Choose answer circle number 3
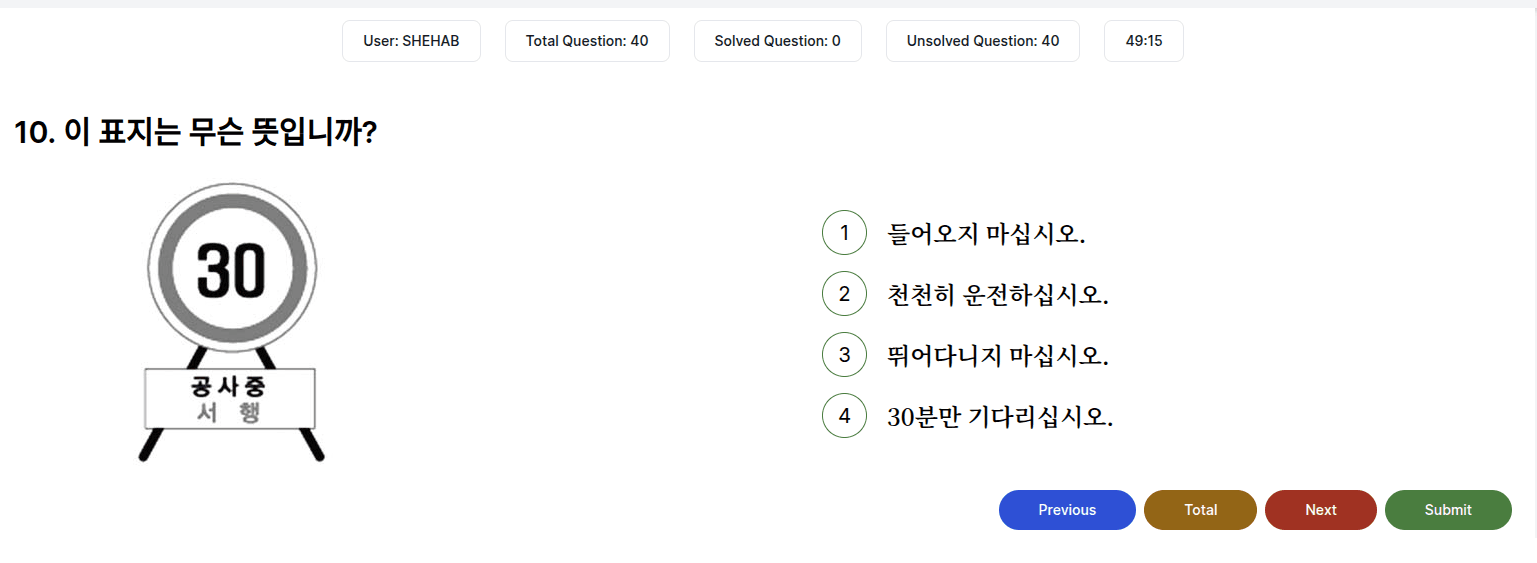Image resolution: width=1537 pixels, height=563 pixels. (844, 355)
